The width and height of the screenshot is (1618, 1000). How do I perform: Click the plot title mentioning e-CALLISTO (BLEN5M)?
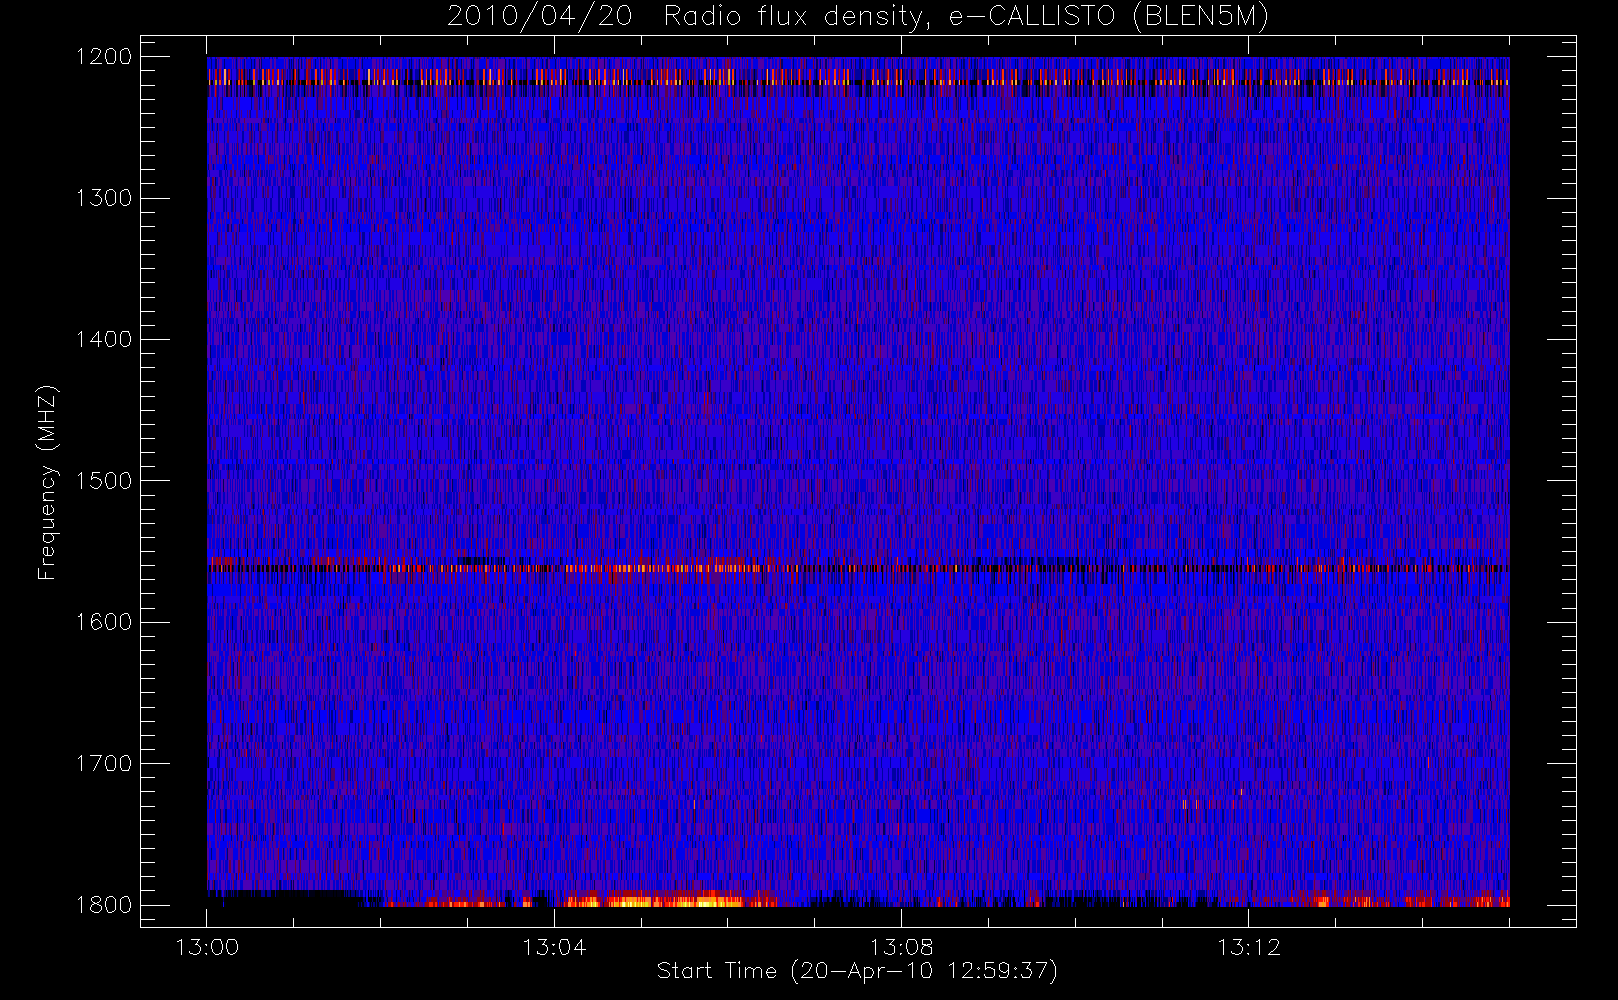pyautogui.click(x=857, y=17)
